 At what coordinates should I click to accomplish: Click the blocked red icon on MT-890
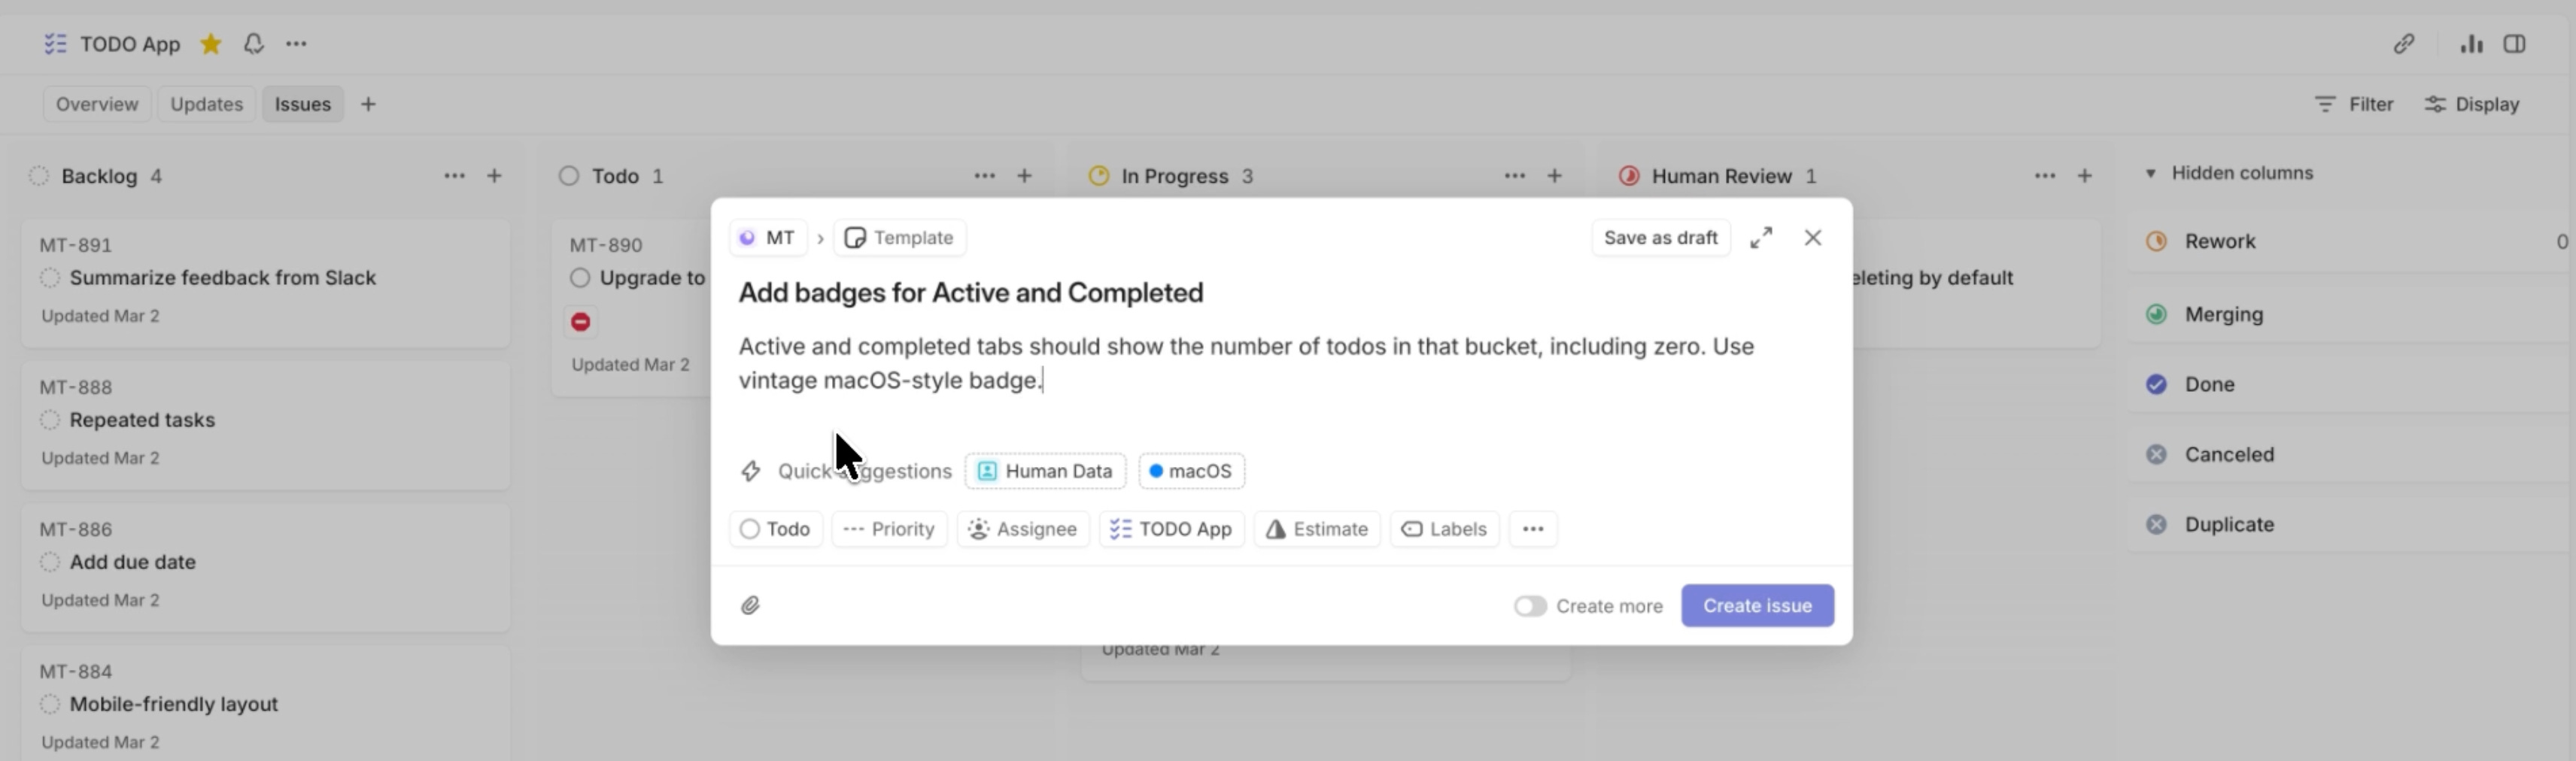click(580, 322)
